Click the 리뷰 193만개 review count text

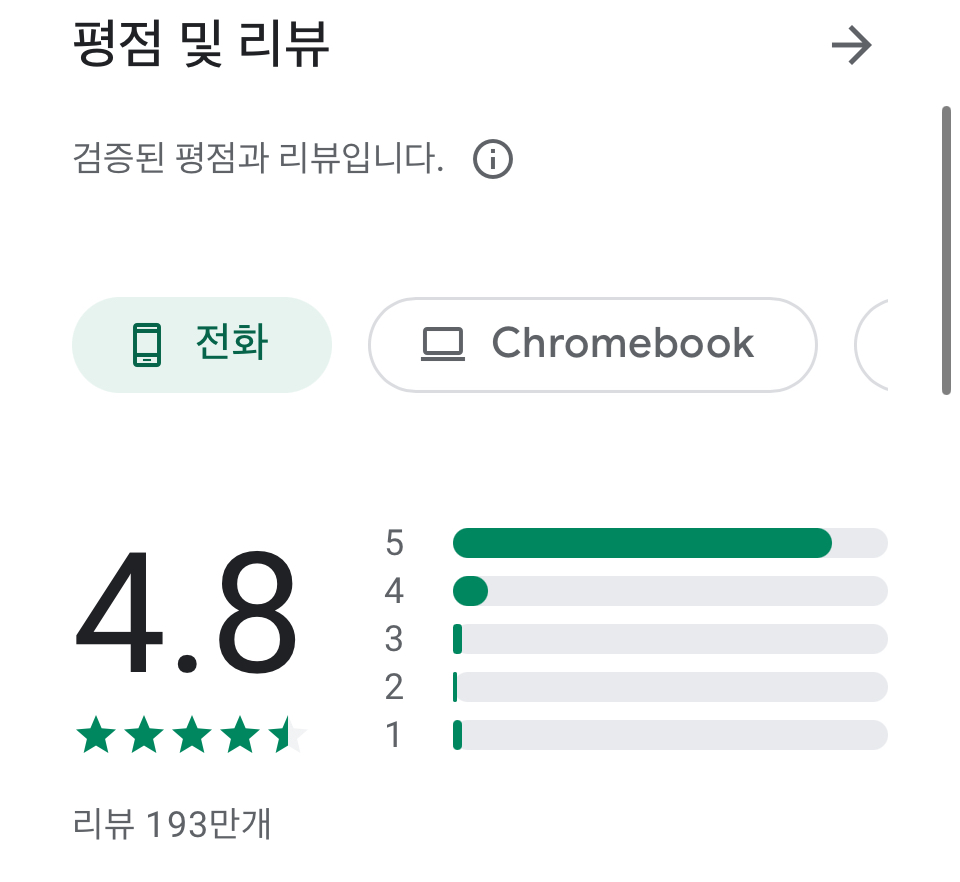pos(171,823)
